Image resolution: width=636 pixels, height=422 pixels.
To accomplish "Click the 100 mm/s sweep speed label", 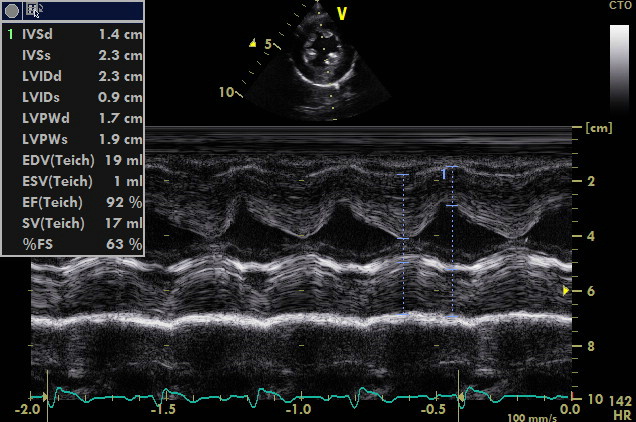I will [x=529, y=418].
